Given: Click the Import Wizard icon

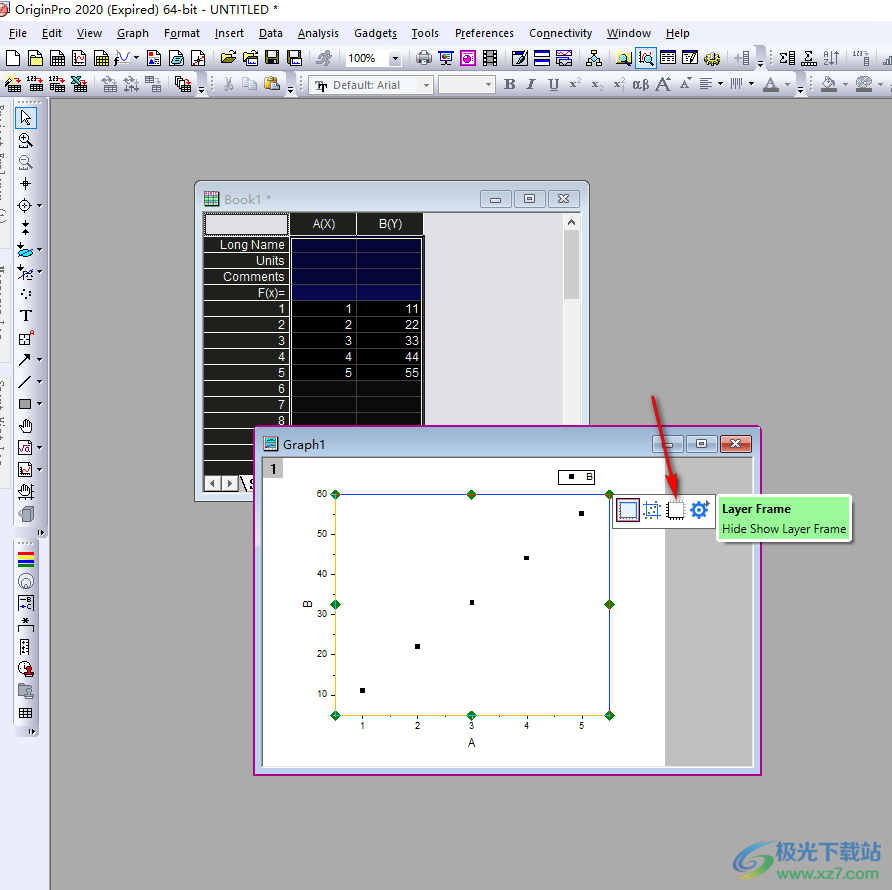Looking at the screenshot, I should click(x=13, y=85).
